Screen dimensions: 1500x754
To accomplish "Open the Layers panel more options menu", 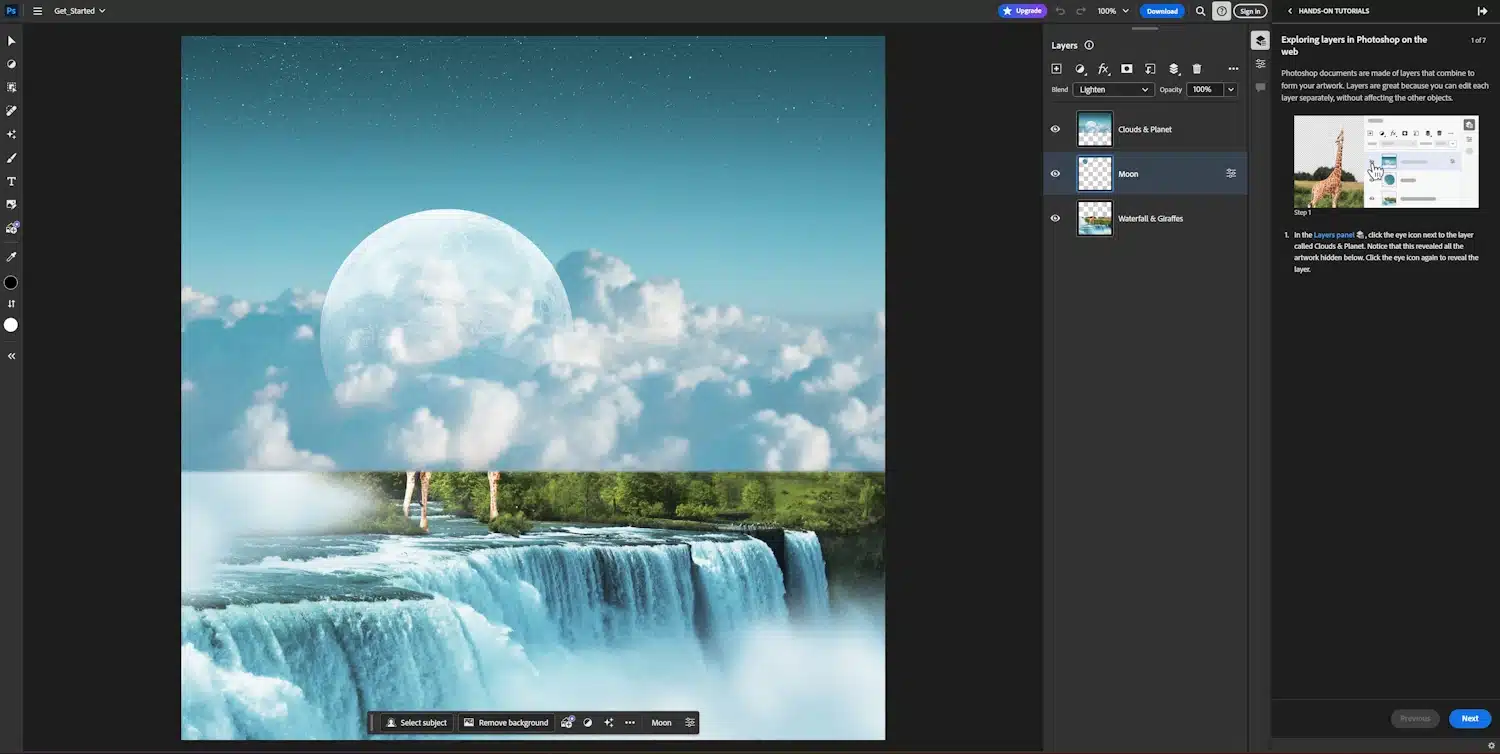I will [1233, 69].
